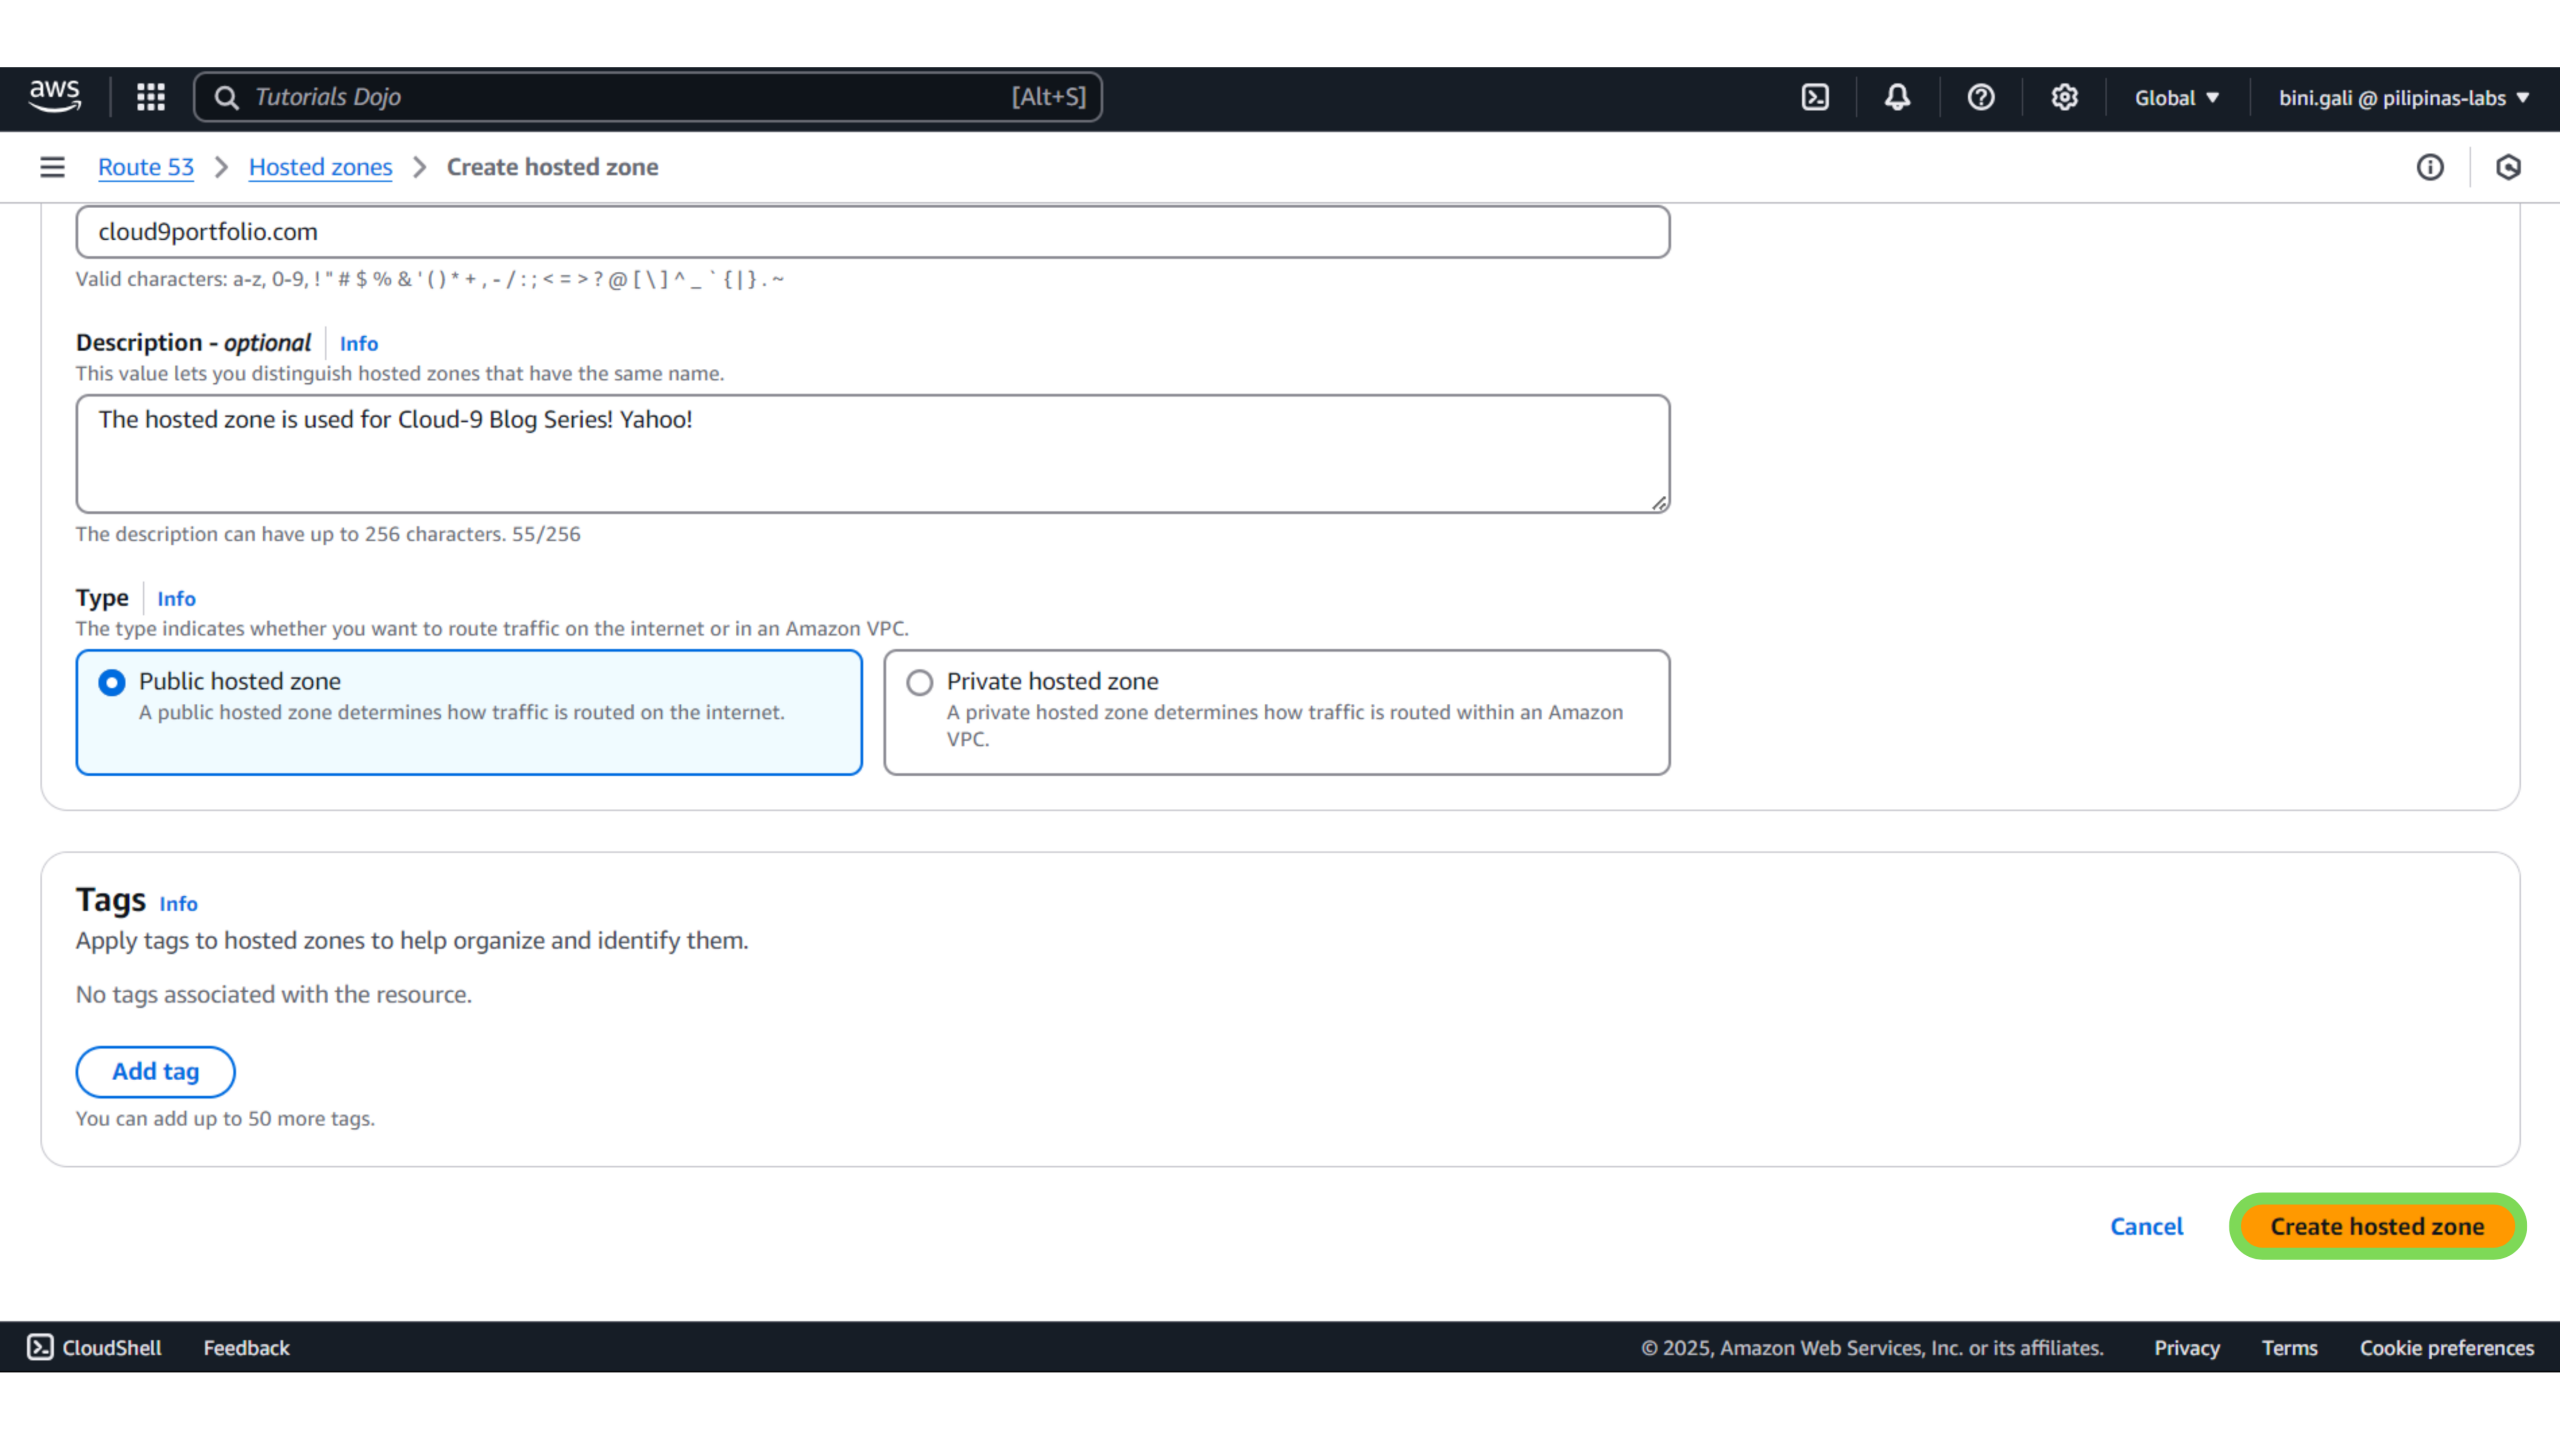Select the Public hosted zone radio
The height and width of the screenshot is (1440, 2560).
pos(112,683)
